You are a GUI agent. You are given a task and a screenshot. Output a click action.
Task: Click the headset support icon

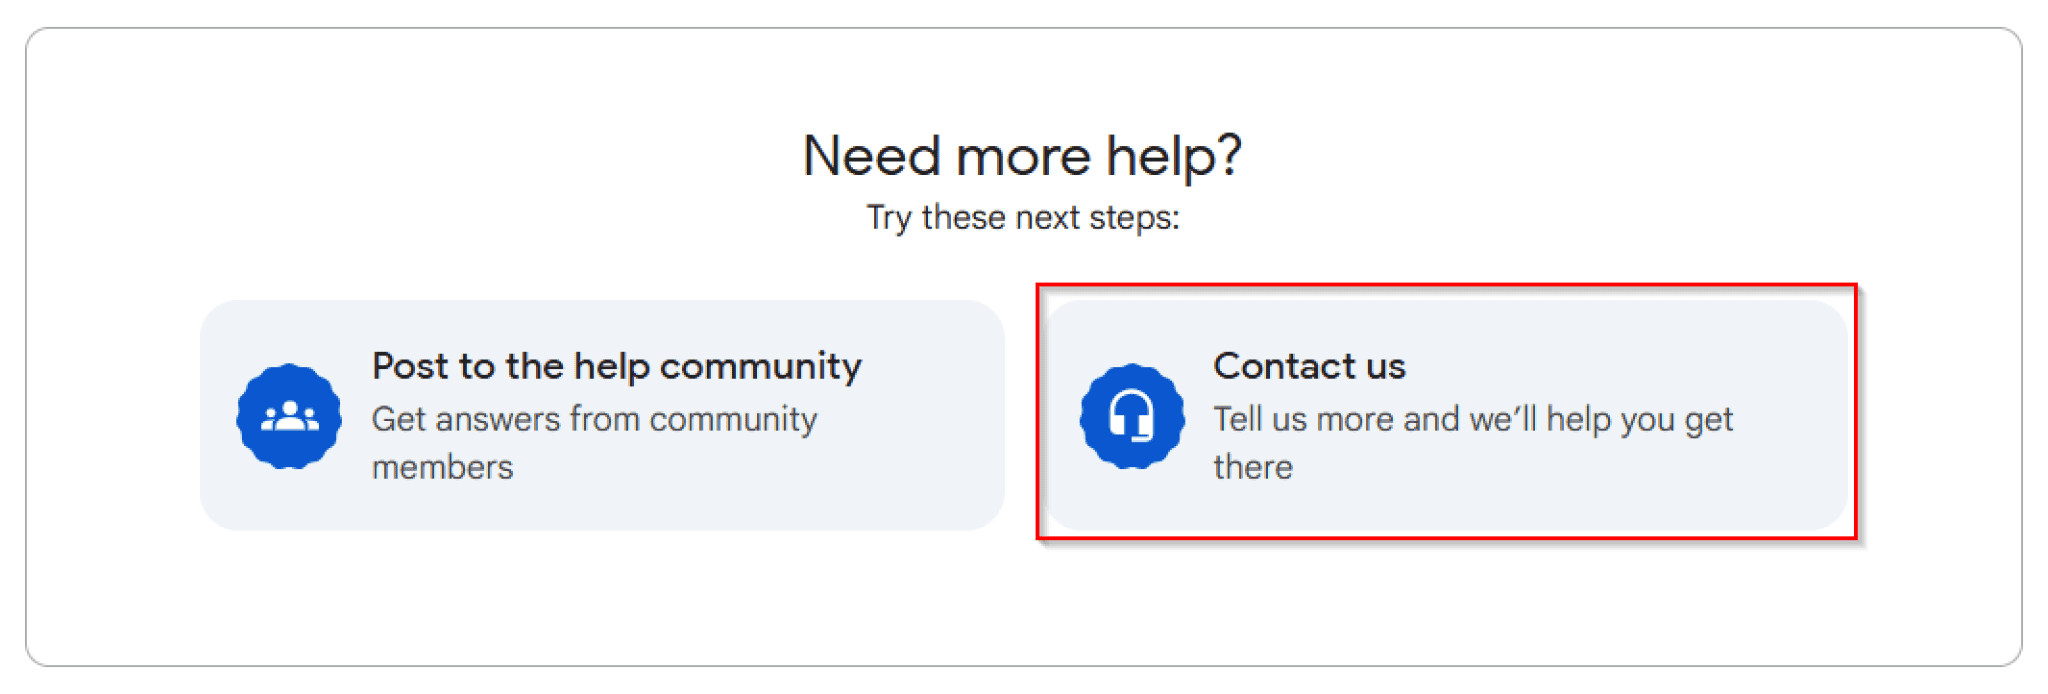(1132, 416)
